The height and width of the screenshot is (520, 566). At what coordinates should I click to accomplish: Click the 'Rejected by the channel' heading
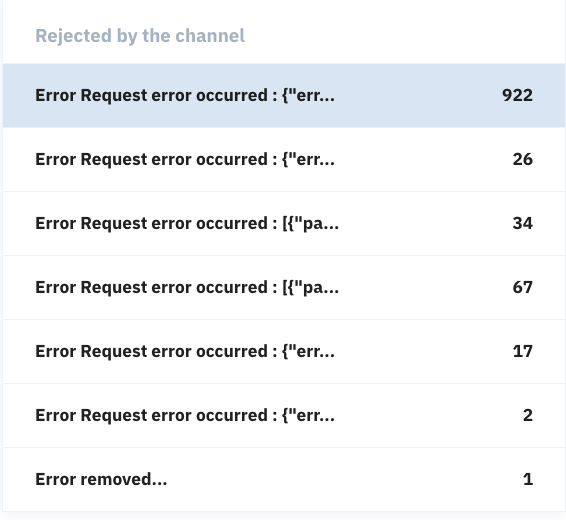pyautogui.click(x=140, y=36)
